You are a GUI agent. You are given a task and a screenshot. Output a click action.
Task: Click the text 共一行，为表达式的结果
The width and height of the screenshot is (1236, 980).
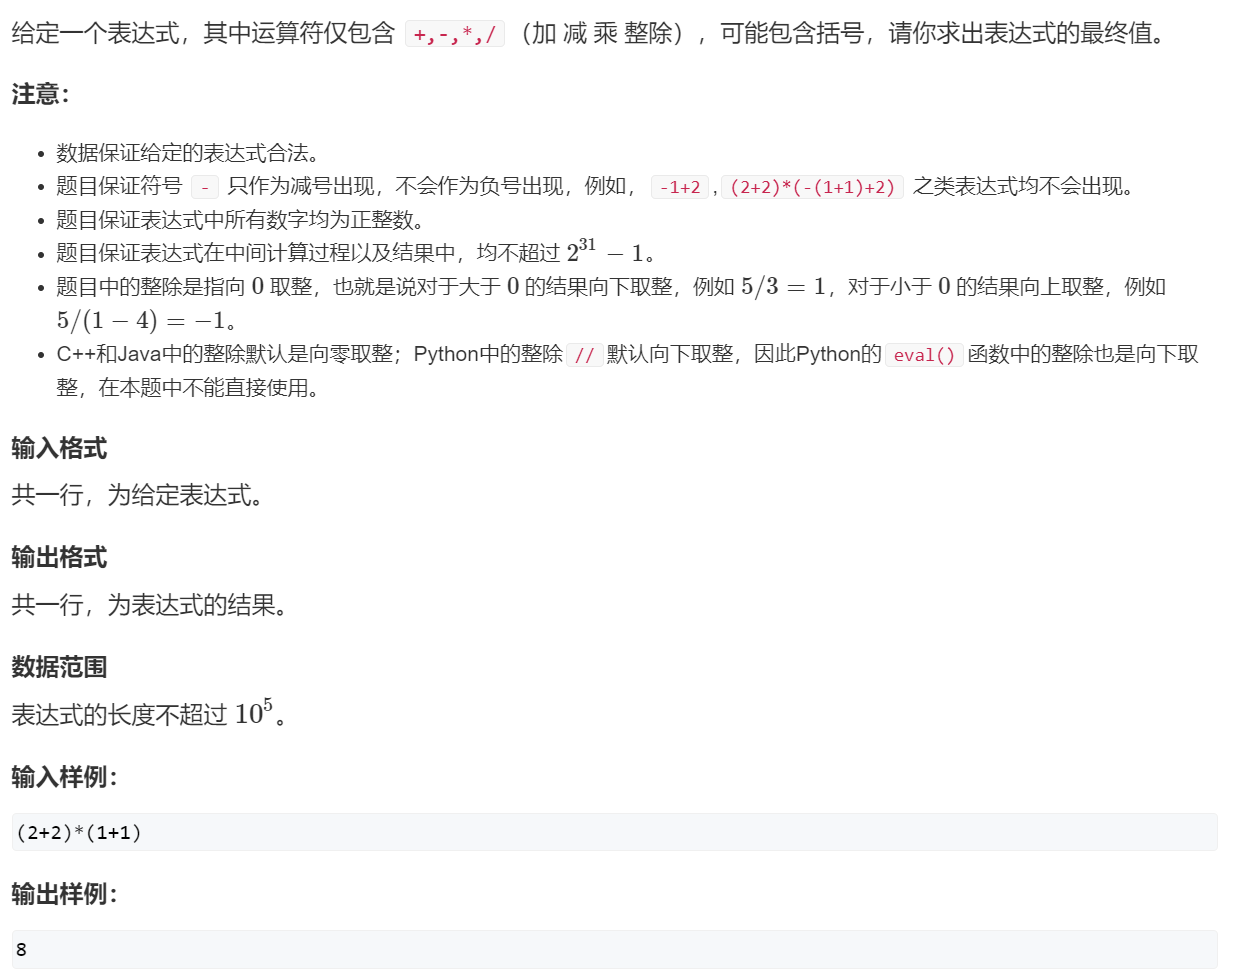pos(149,605)
